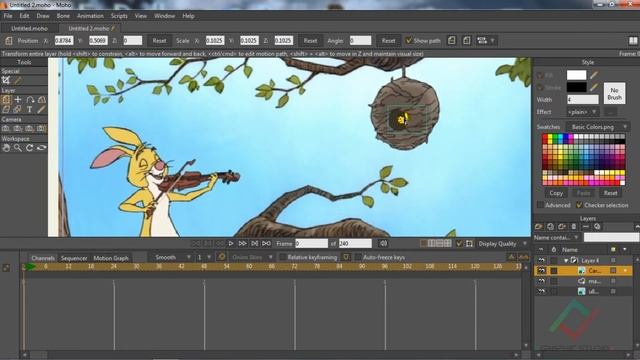
Task: Open the interpolation value 1 dropdown
Action: (204, 257)
